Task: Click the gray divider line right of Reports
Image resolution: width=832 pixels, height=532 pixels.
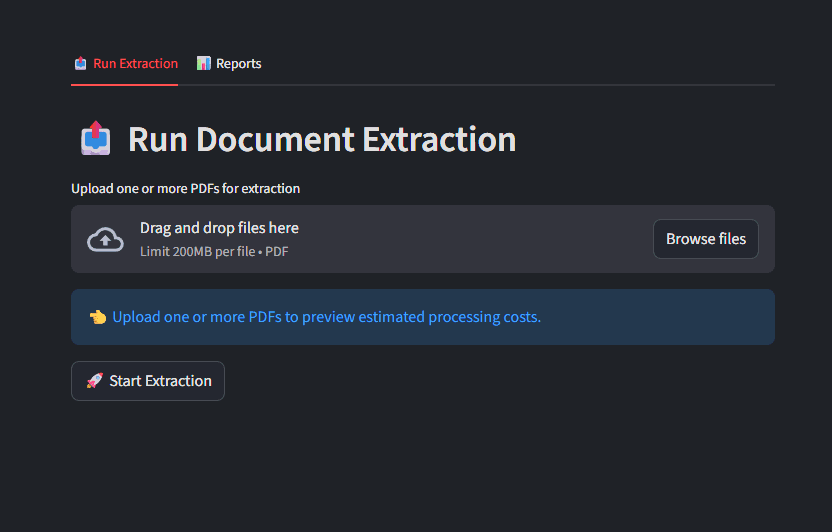Action: click(x=520, y=85)
